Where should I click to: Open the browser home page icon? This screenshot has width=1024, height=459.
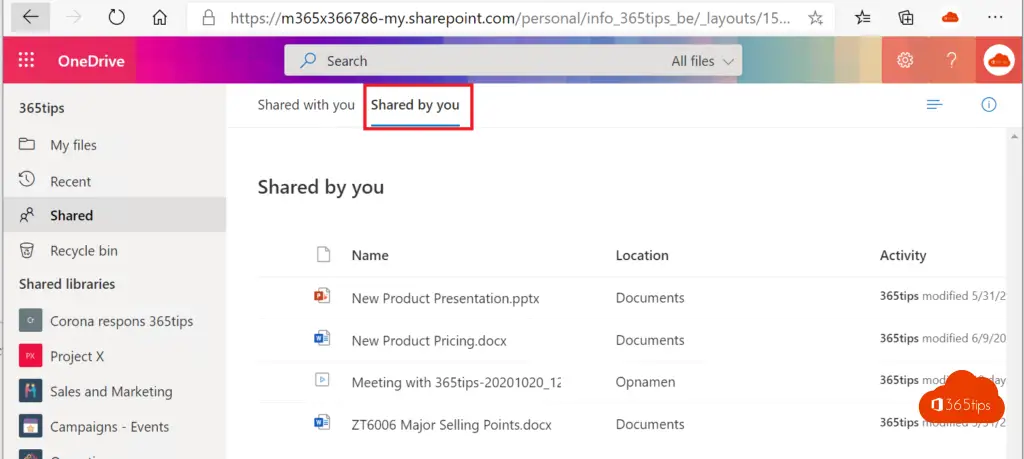tap(159, 18)
